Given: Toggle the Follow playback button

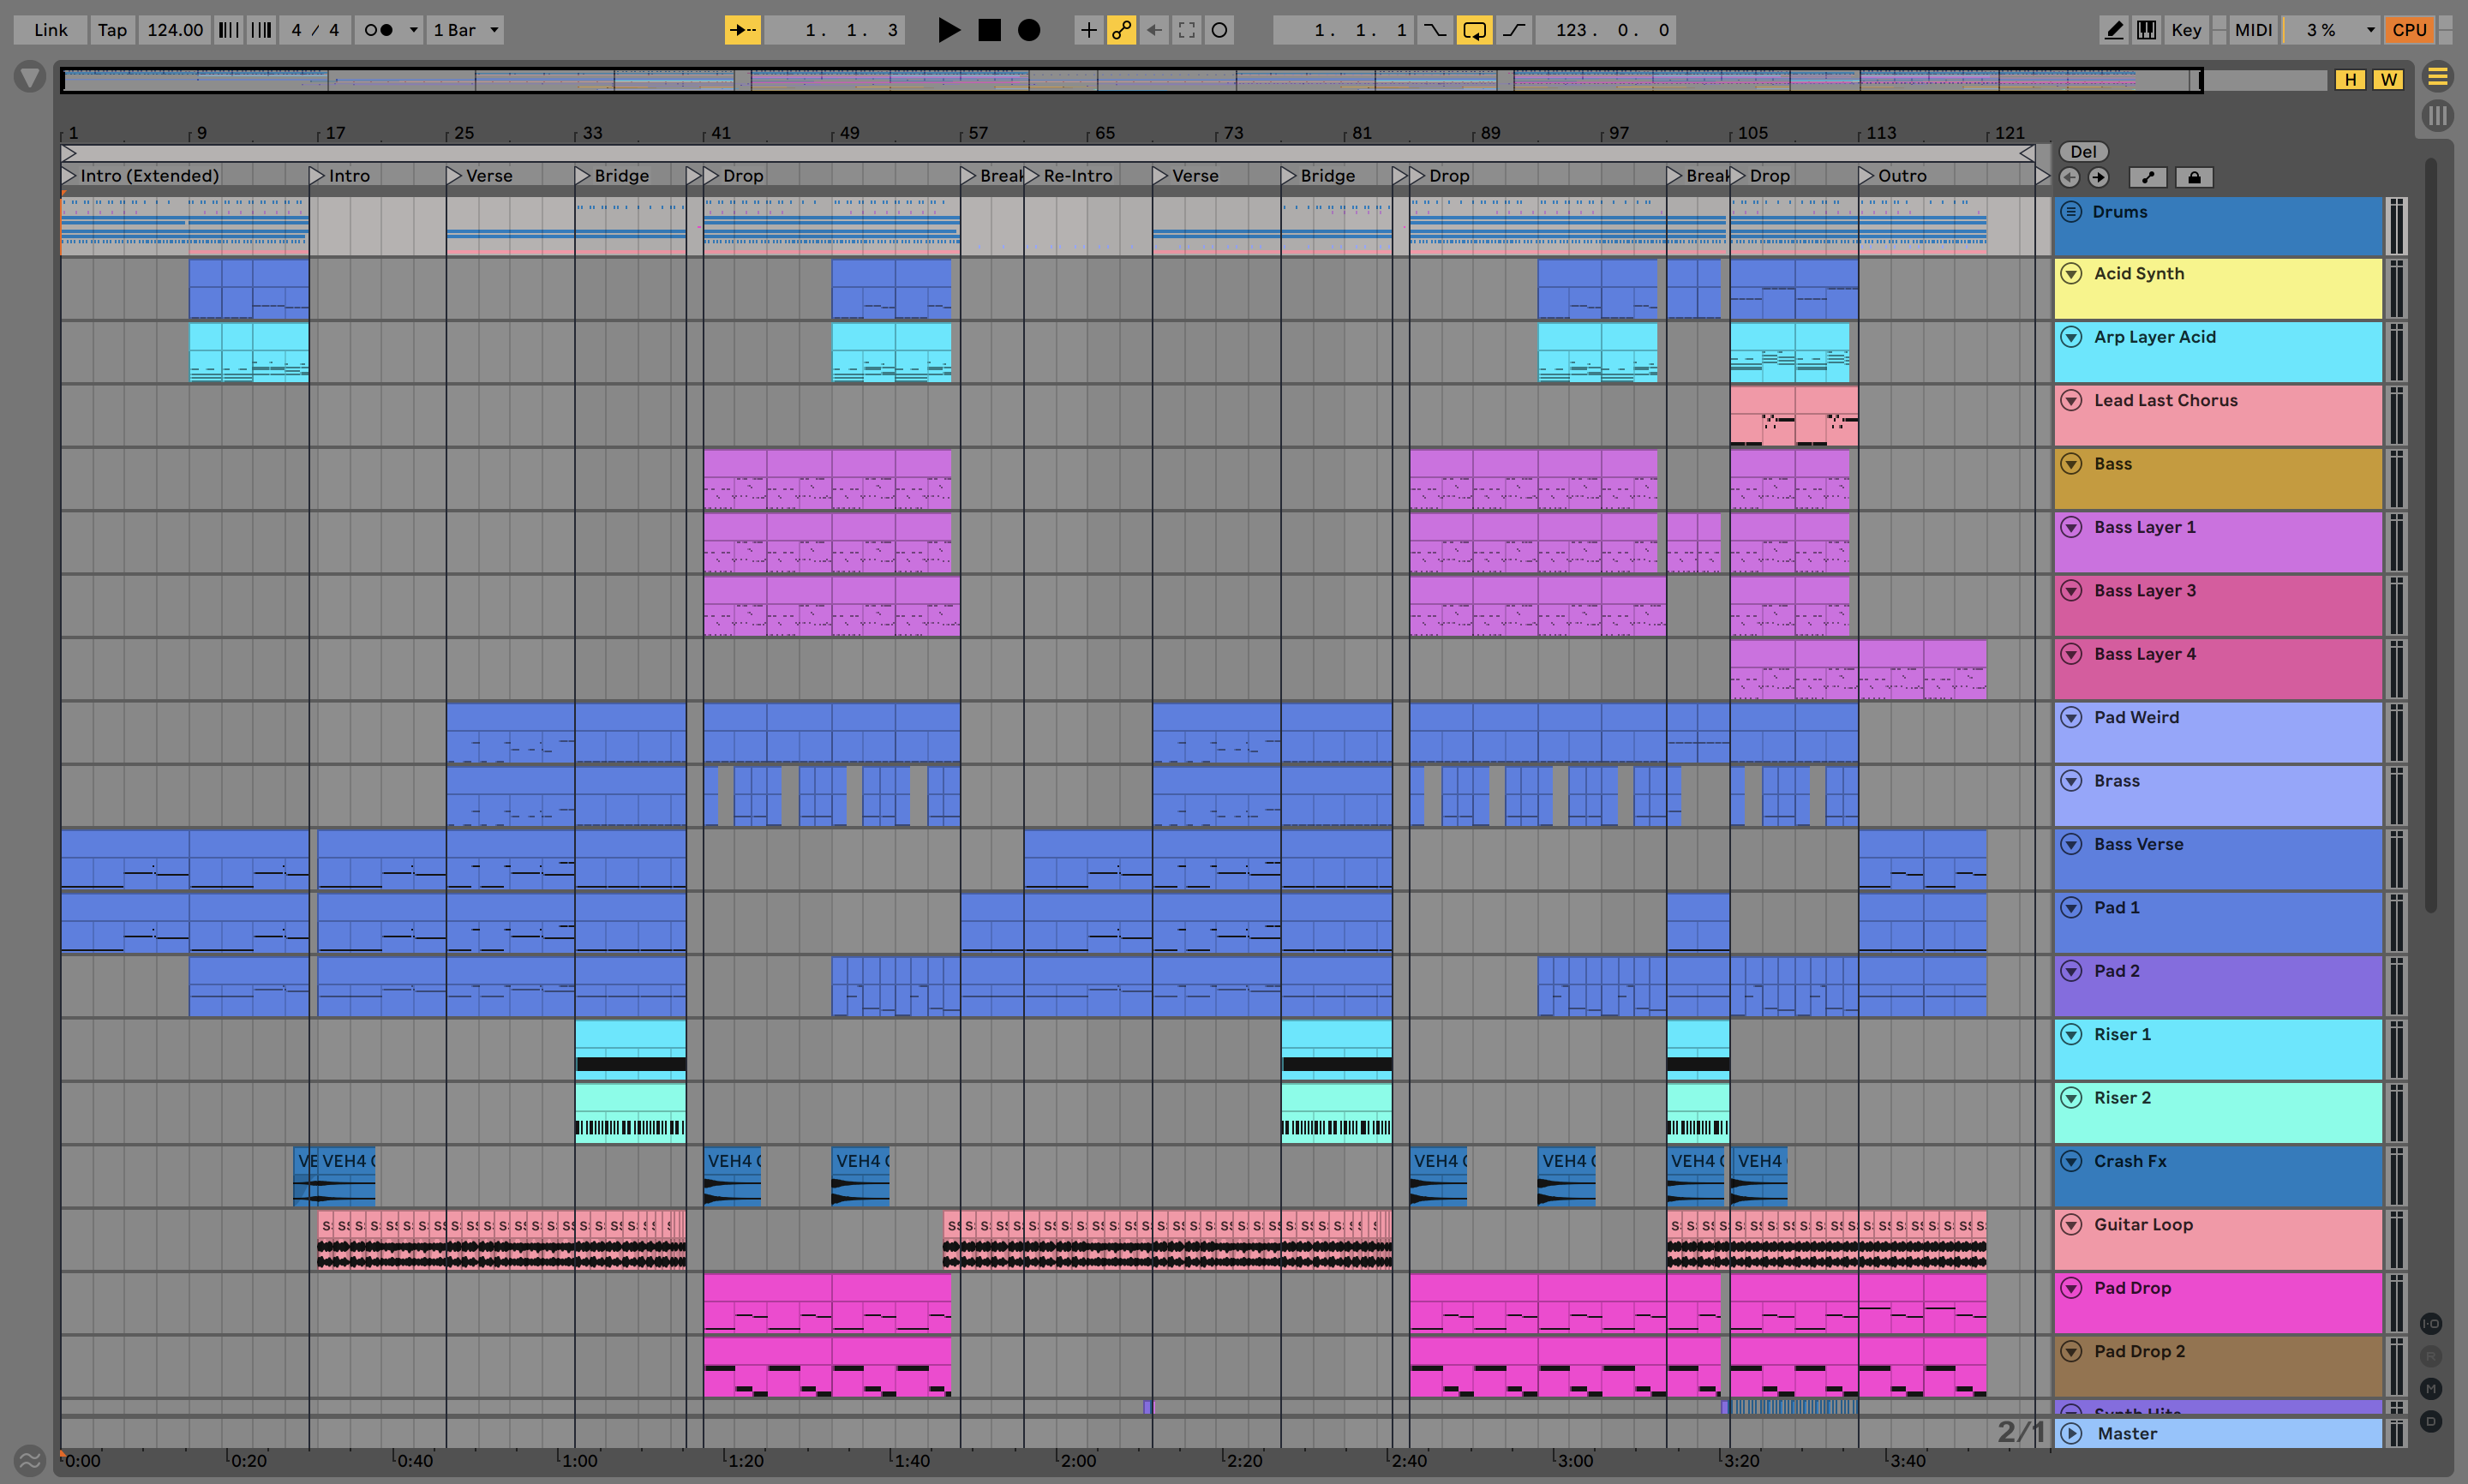Looking at the screenshot, I should click(x=742, y=30).
